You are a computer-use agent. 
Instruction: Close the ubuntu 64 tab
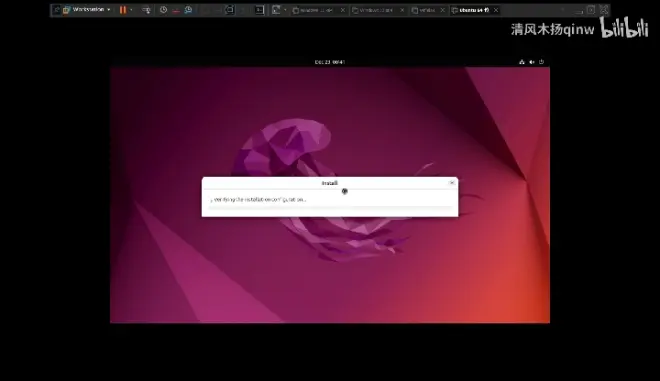point(496,10)
